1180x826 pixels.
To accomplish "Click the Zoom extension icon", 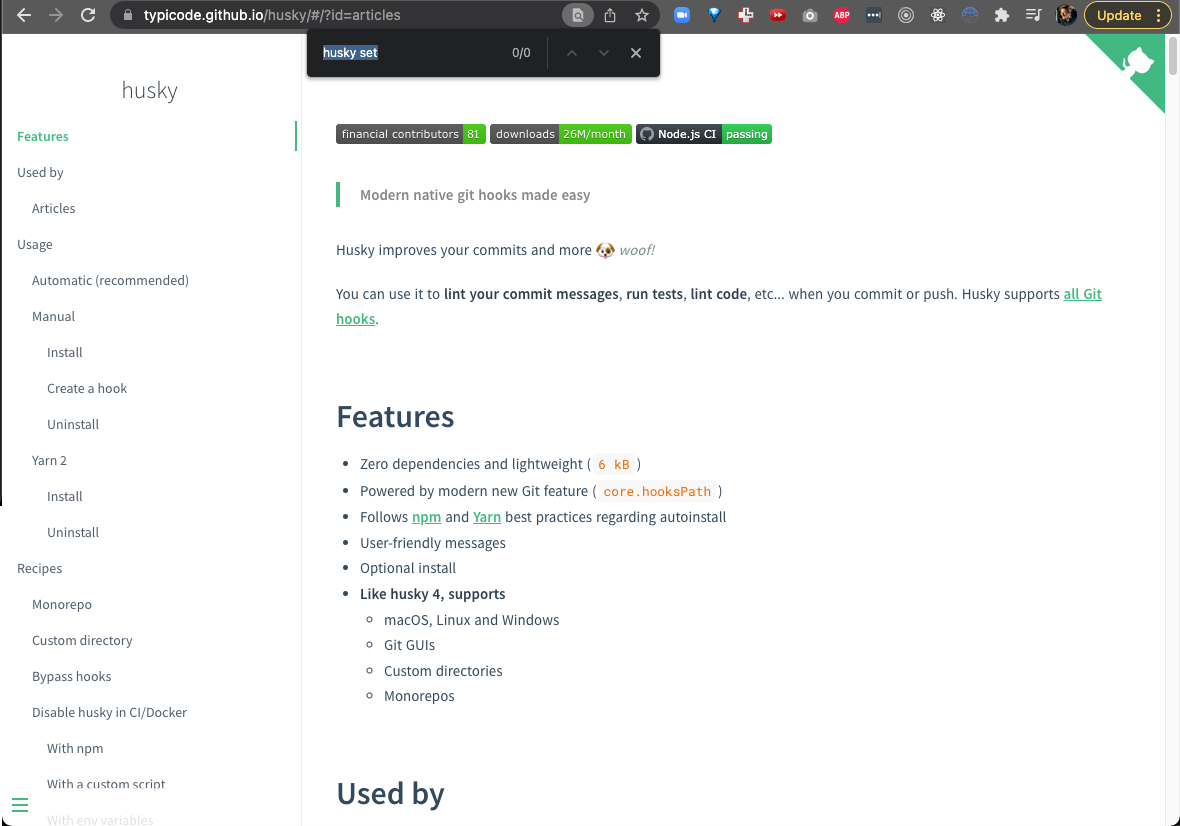I will click(x=681, y=15).
